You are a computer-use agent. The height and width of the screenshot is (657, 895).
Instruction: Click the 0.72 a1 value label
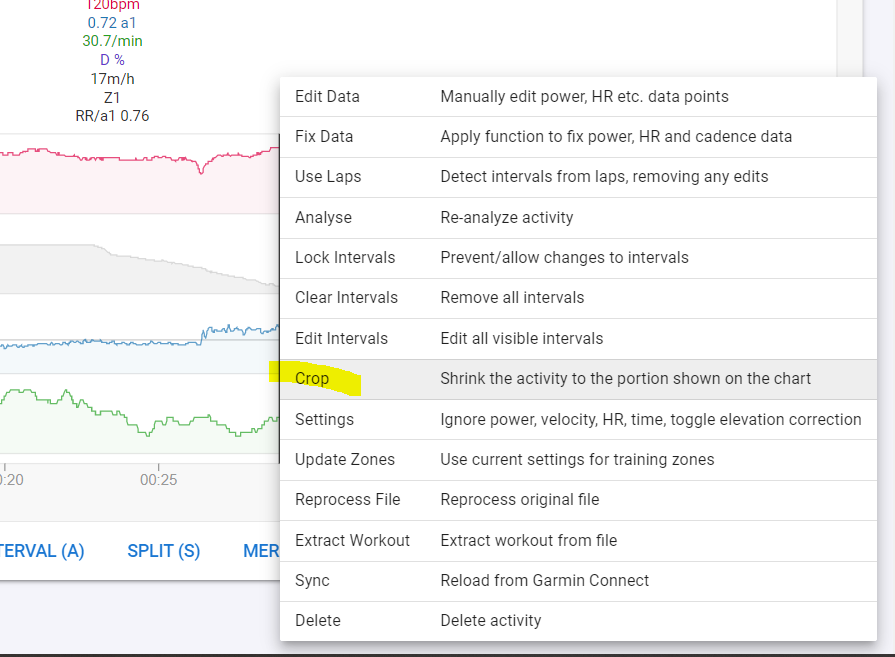point(112,23)
